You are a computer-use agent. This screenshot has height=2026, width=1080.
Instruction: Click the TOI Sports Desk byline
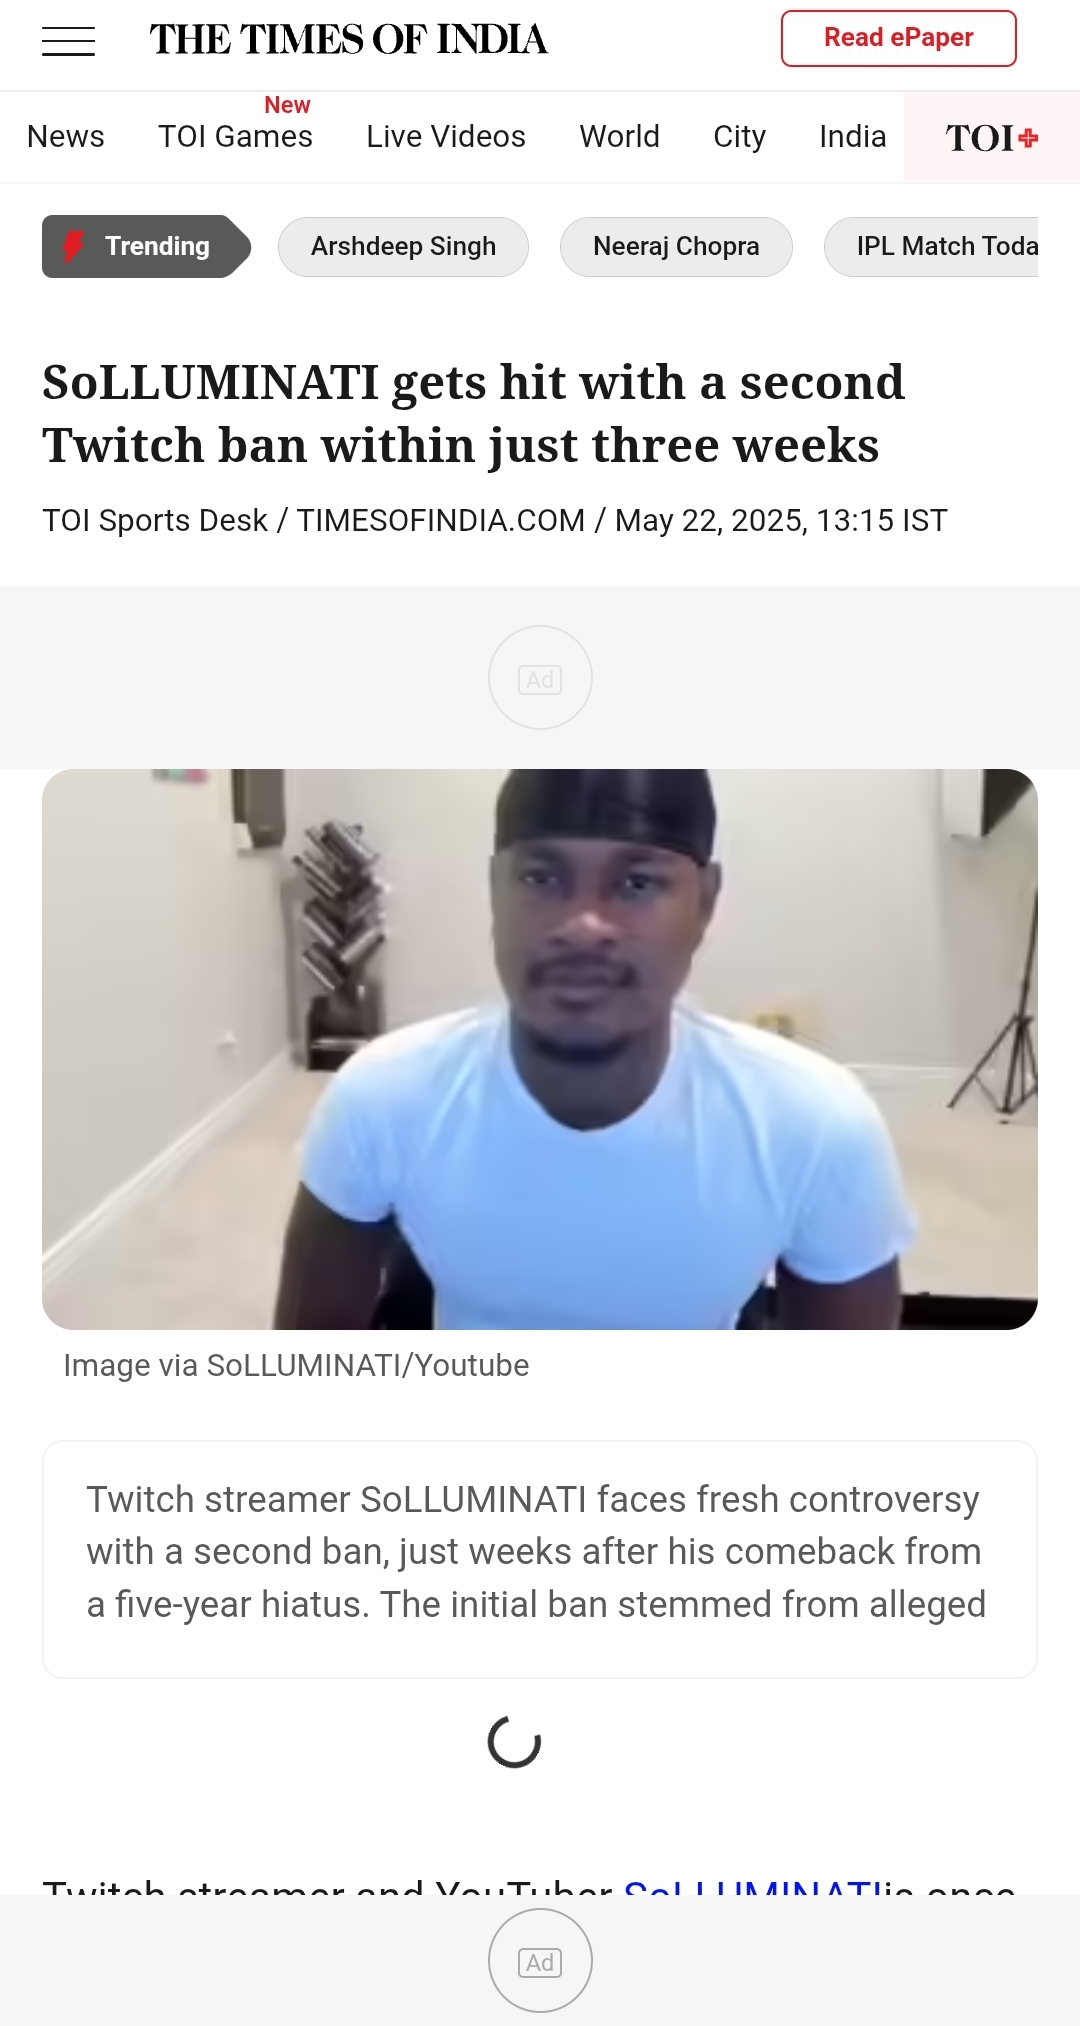(155, 520)
